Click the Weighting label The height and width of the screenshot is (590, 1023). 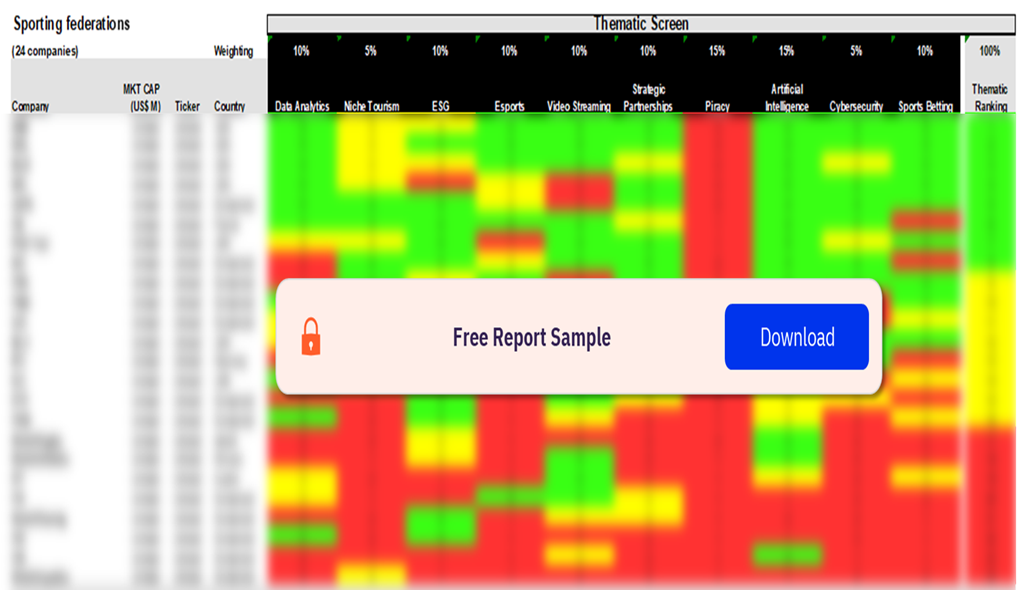[x=234, y=51]
